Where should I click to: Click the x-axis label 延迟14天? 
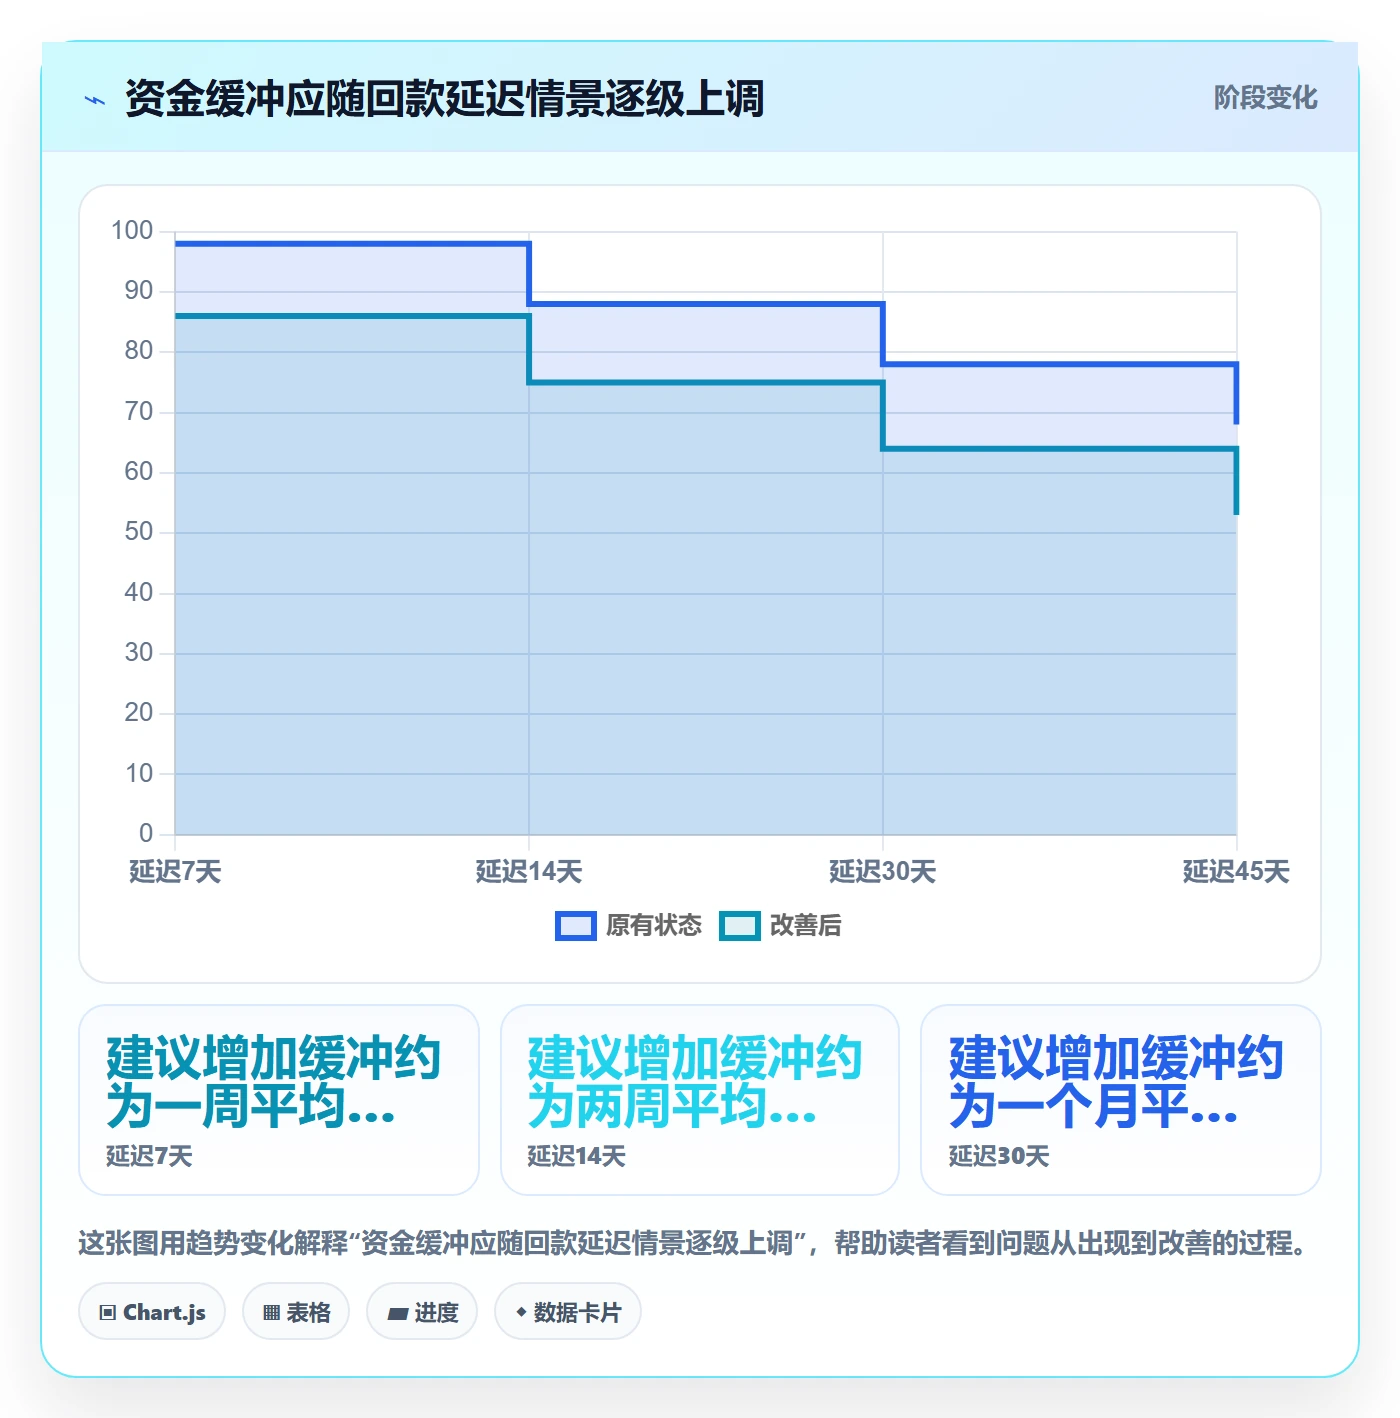pyautogui.click(x=529, y=872)
